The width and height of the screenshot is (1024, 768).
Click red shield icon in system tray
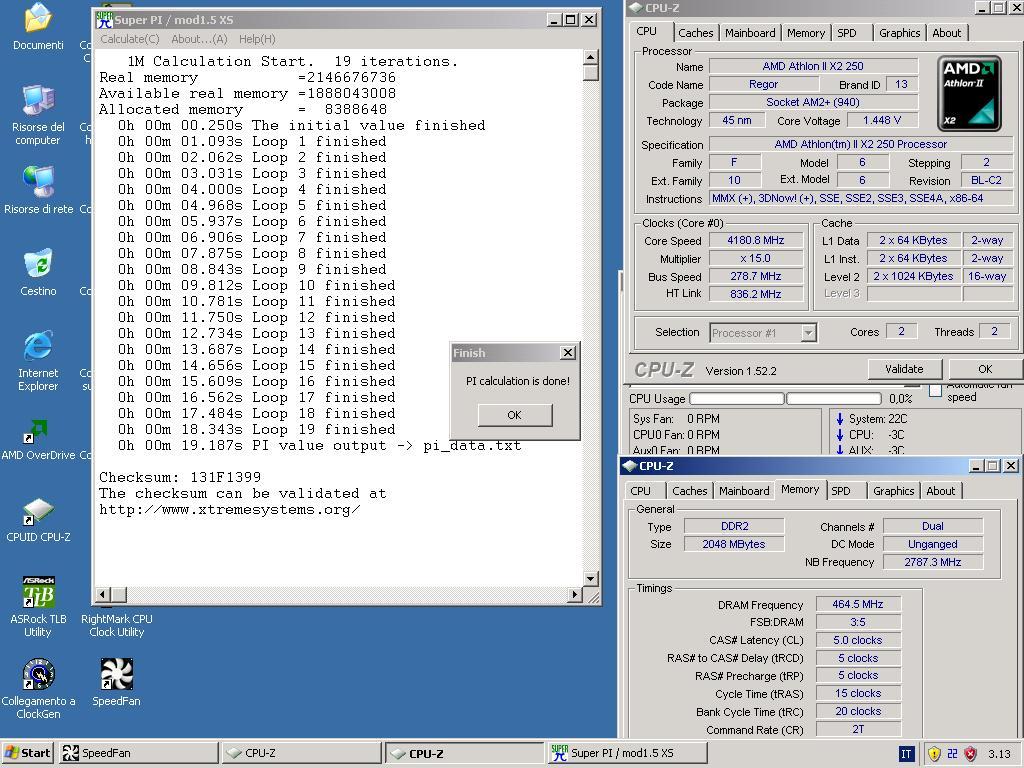point(970,754)
